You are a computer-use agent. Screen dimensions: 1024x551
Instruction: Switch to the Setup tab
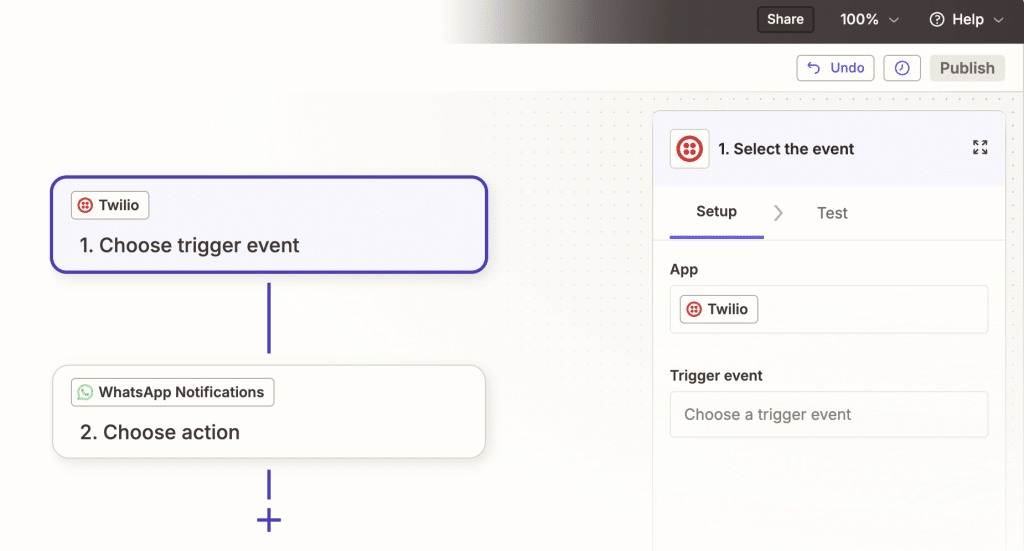(x=716, y=212)
